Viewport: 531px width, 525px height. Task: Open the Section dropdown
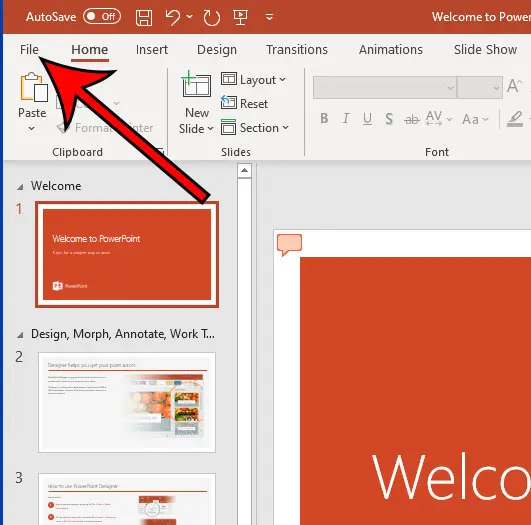[255, 128]
